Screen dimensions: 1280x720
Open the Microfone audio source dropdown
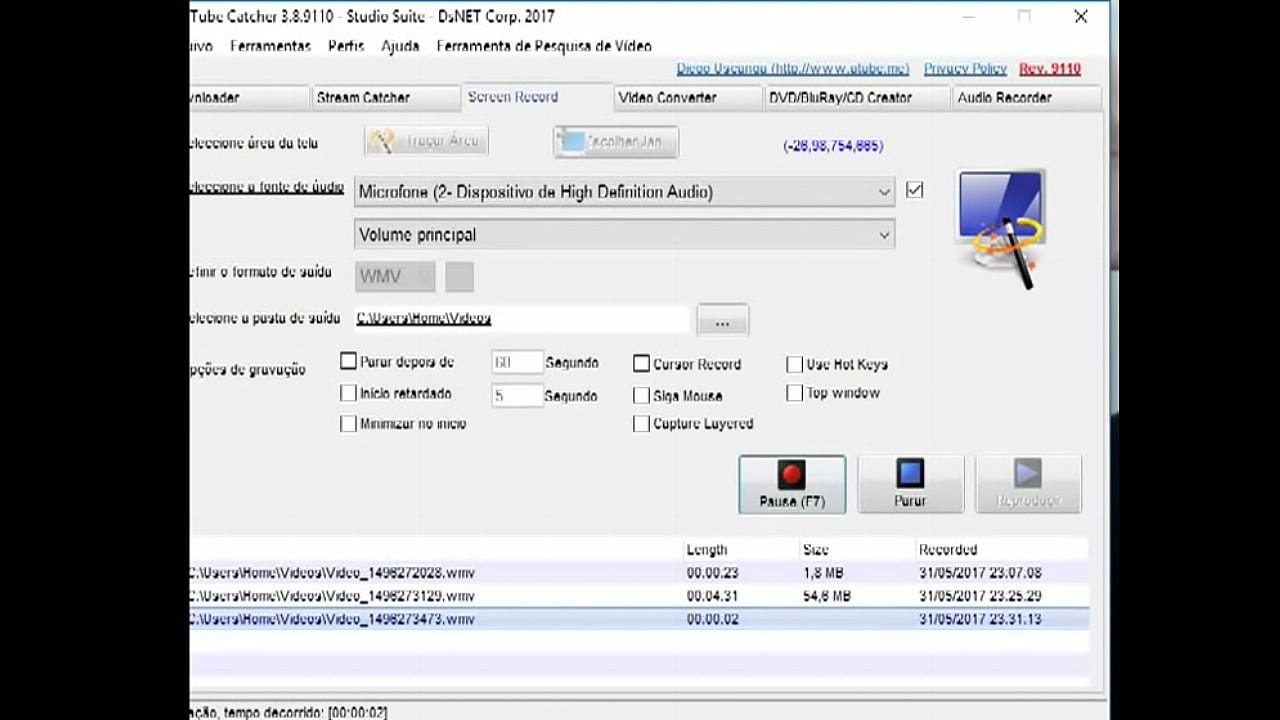[x=624, y=192]
